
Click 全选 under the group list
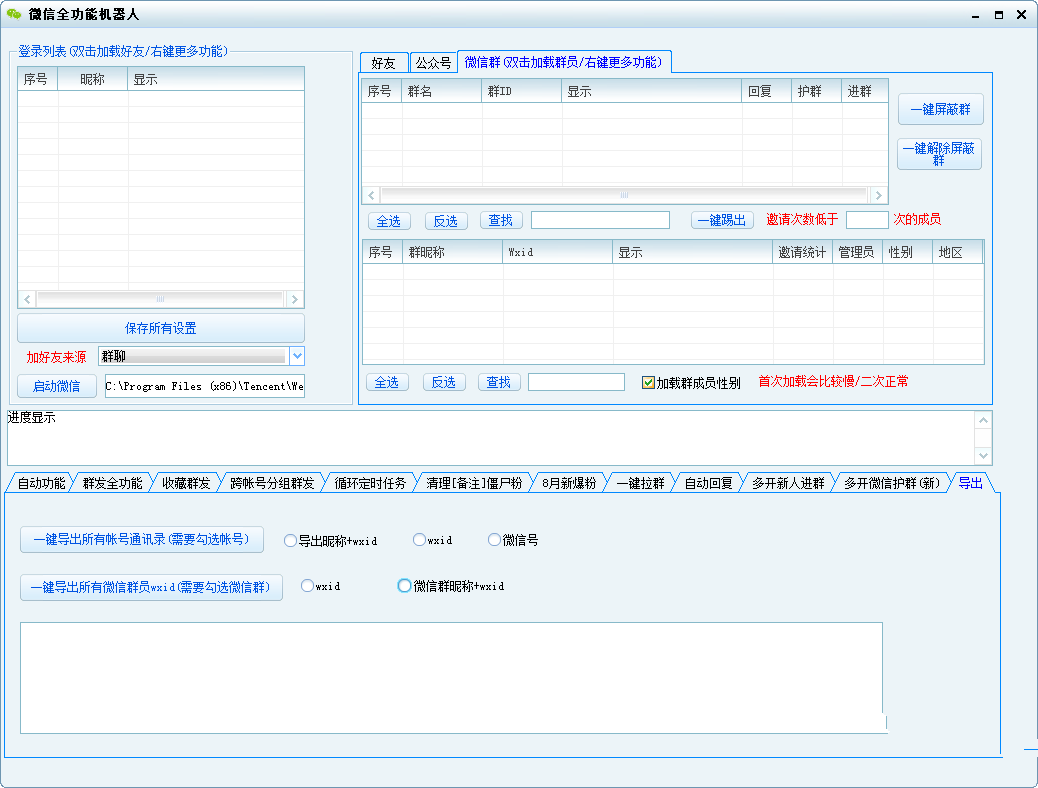[389, 221]
